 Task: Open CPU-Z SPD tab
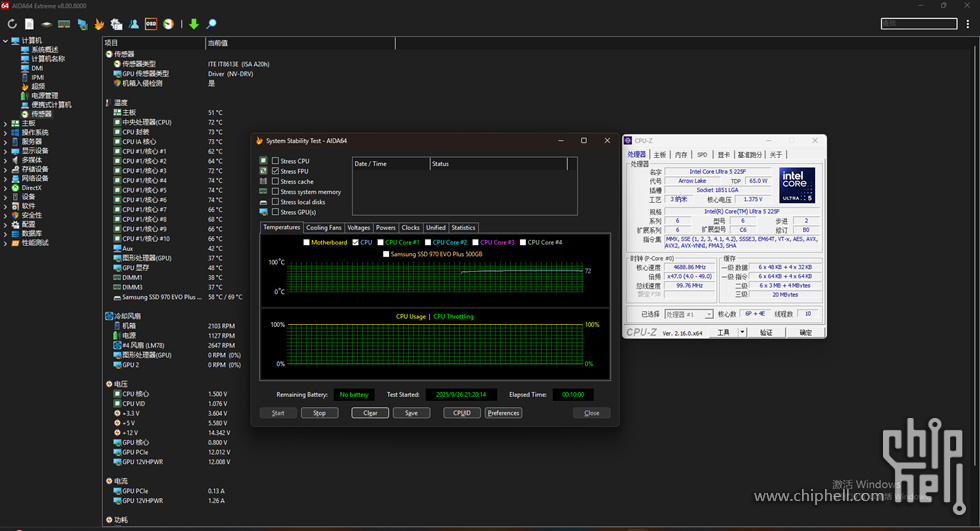[702, 154]
